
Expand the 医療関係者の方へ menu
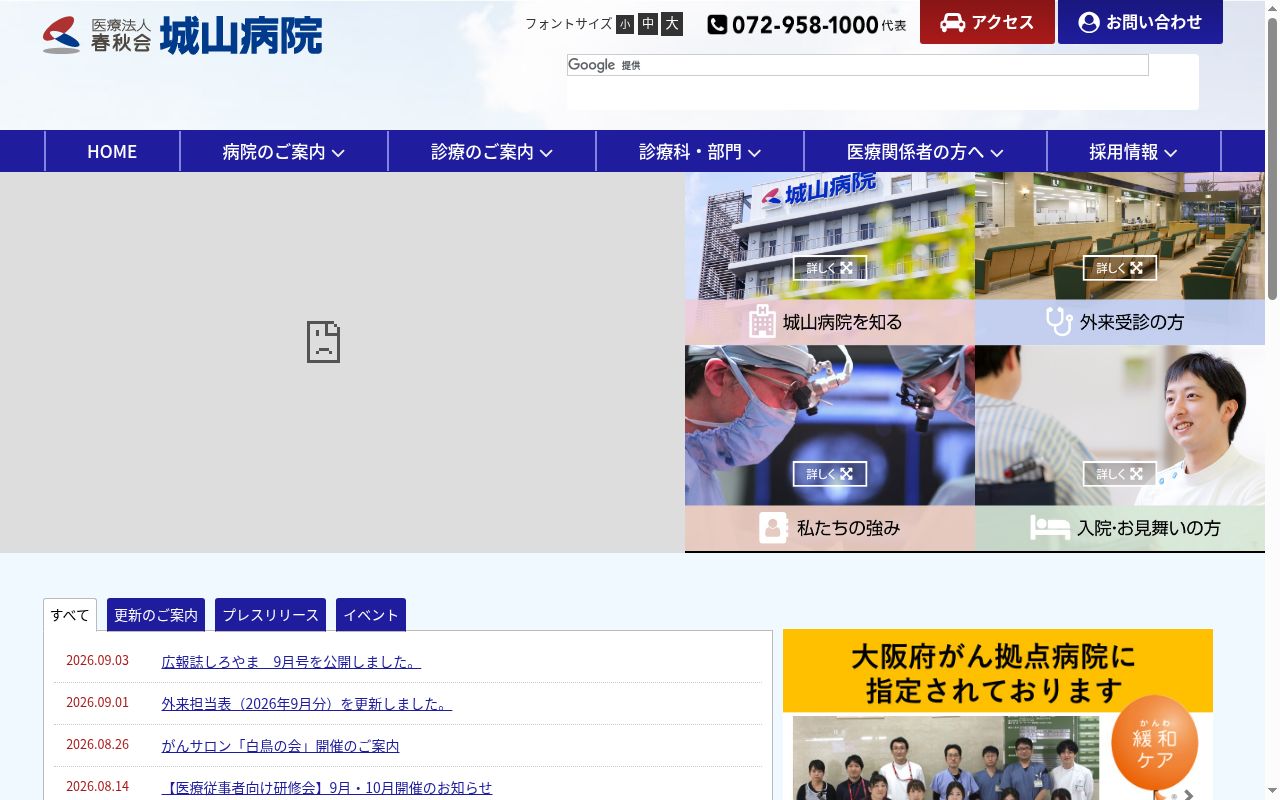coord(925,151)
